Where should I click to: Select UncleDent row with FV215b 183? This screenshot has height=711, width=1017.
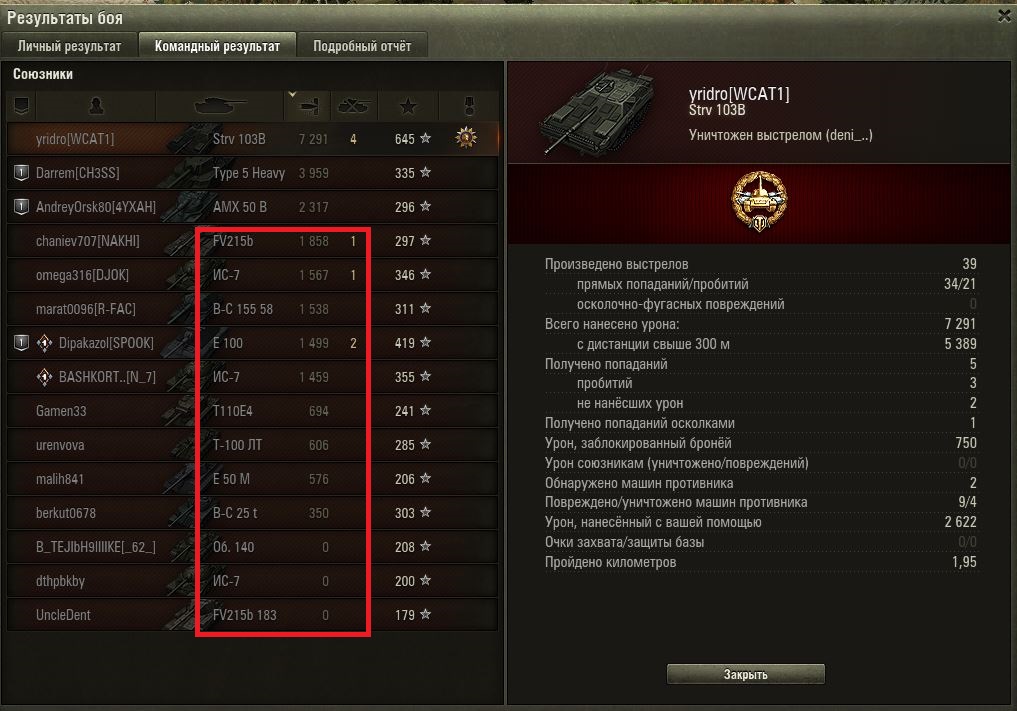coord(253,615)
